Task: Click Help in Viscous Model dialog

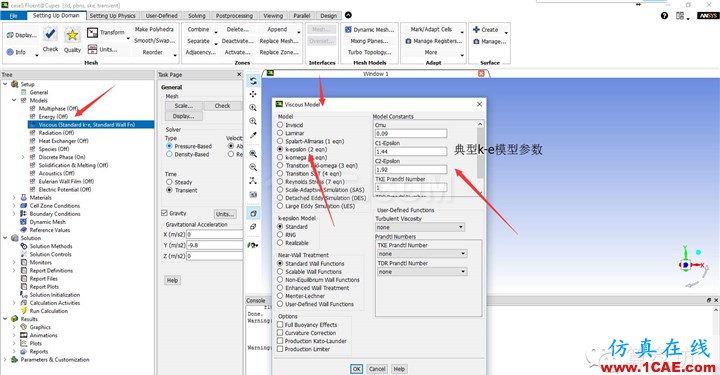Action: (399, 369)
